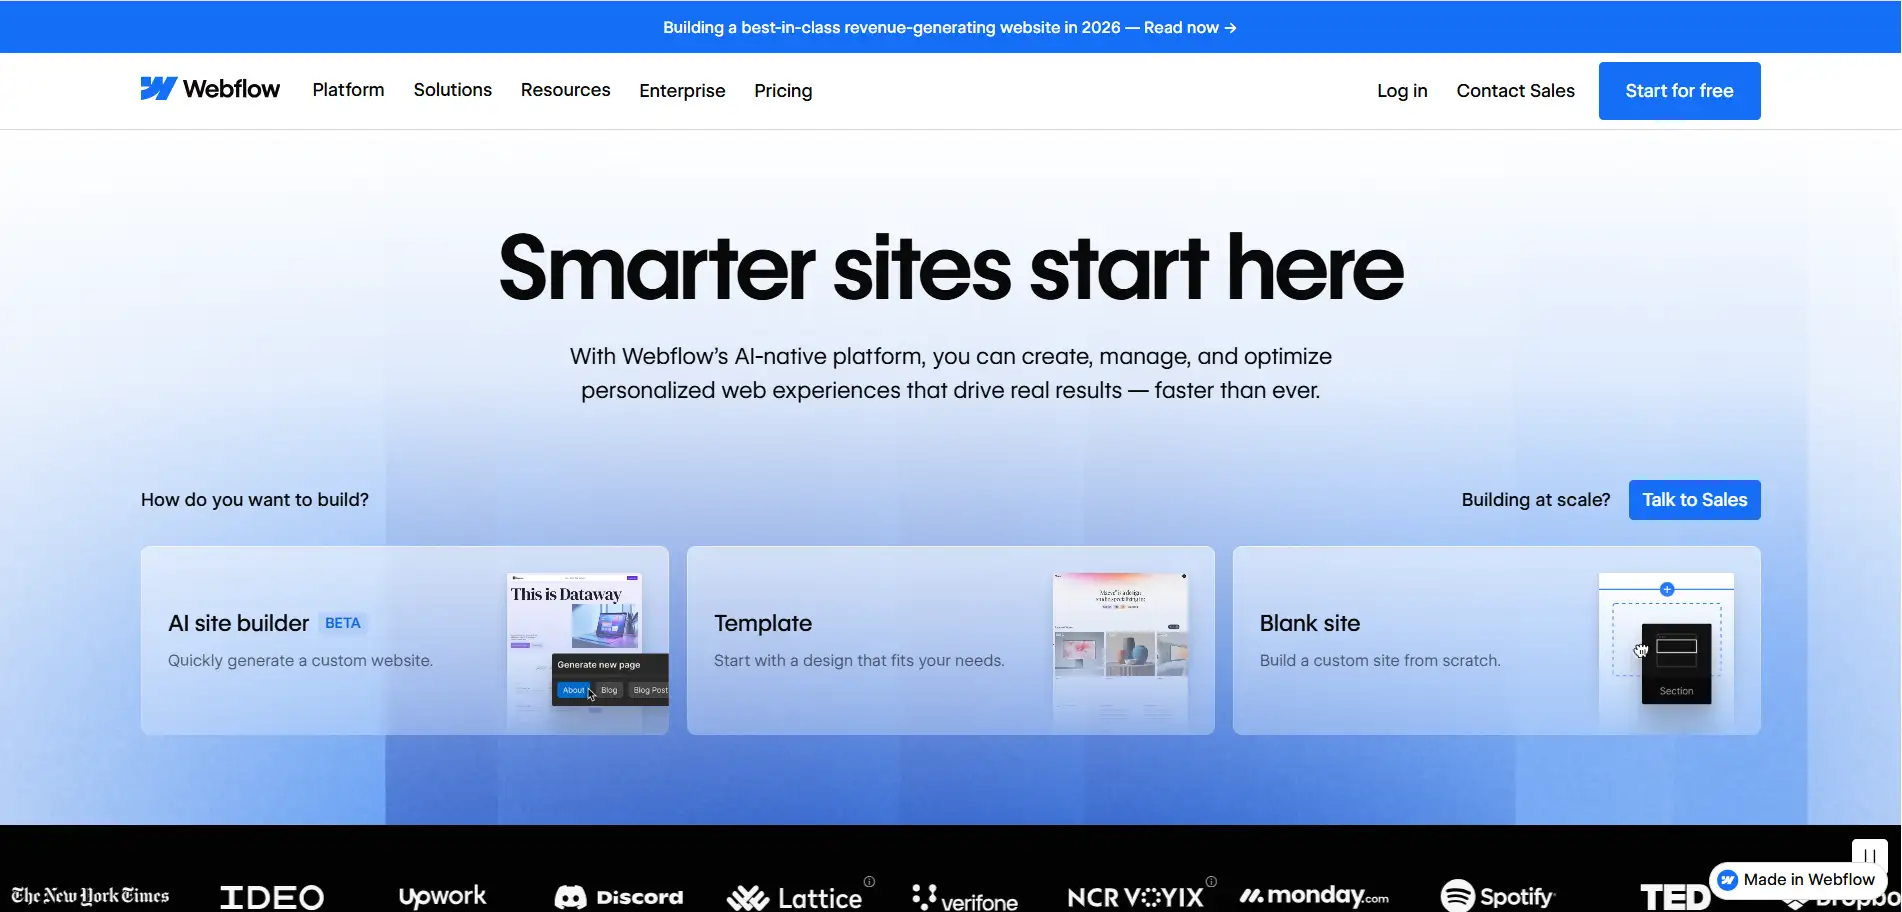Click the IDEO logo
This screenshot has height=912, width=1902.
pyautogui.click(x=271, y=895)
